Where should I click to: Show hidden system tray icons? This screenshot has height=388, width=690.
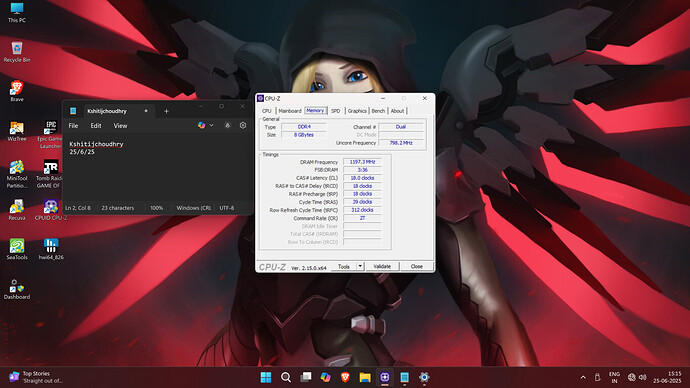pos(583,377)
